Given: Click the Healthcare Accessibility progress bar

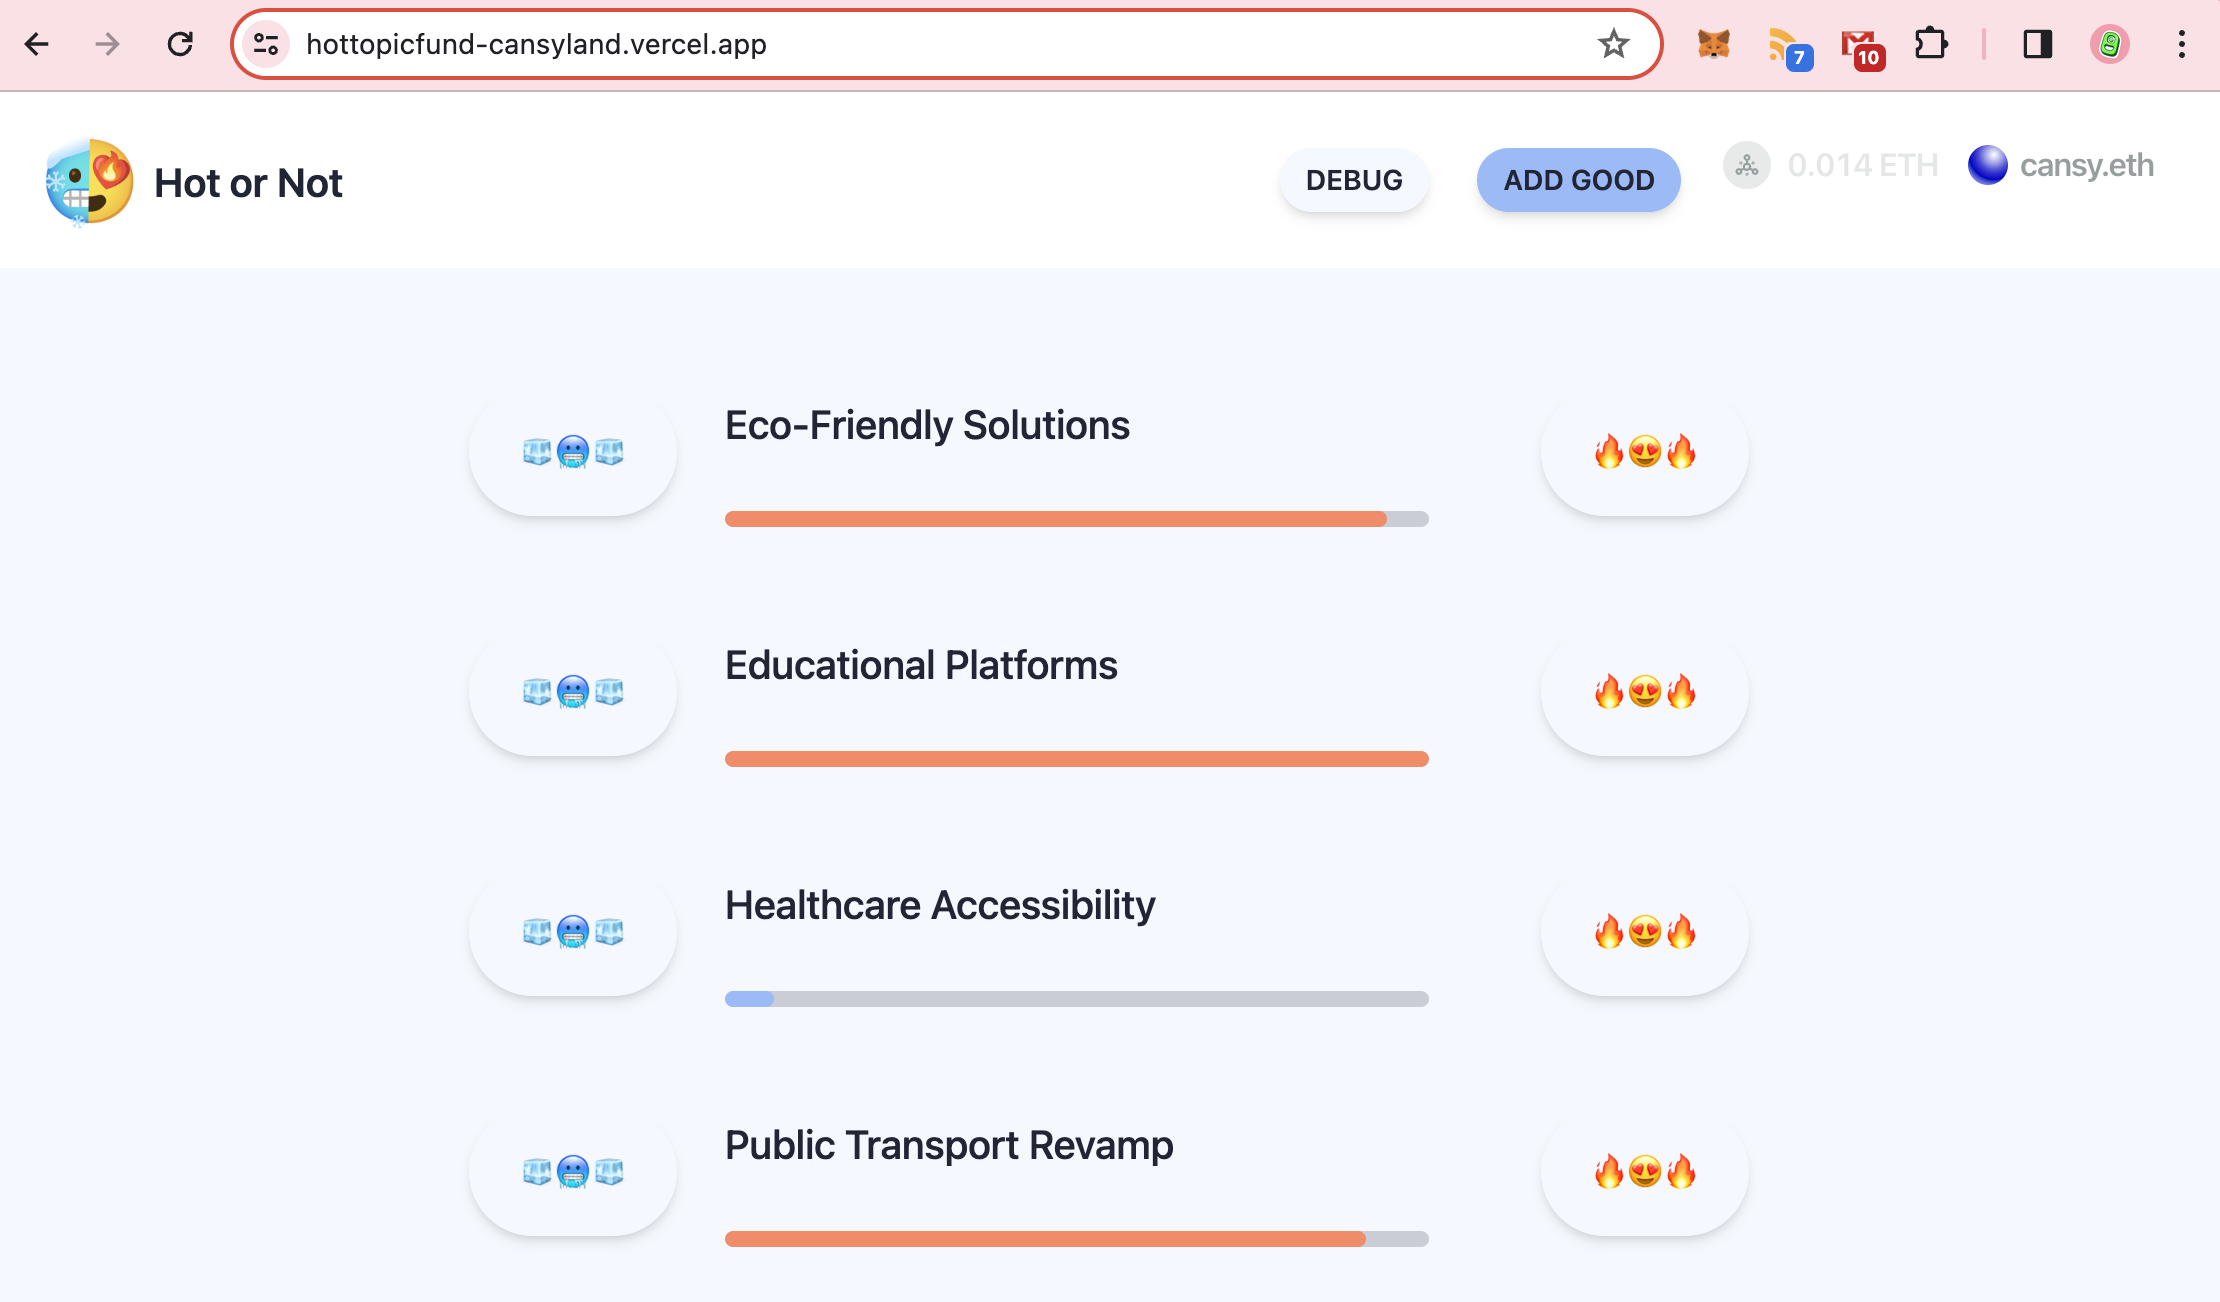Looking at the screenshot, I should point(1076,999).
